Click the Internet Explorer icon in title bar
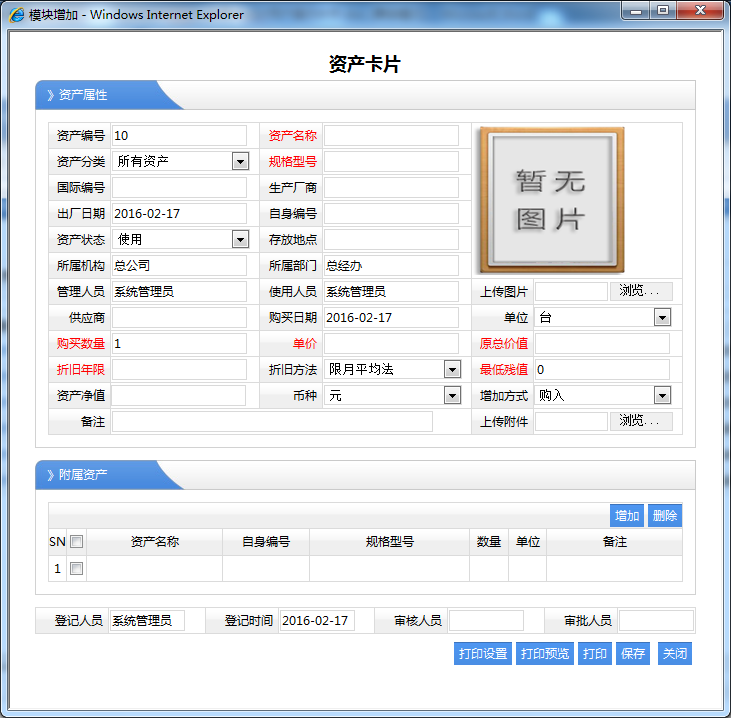Screen dimensions: 731x718 (17, 15)
